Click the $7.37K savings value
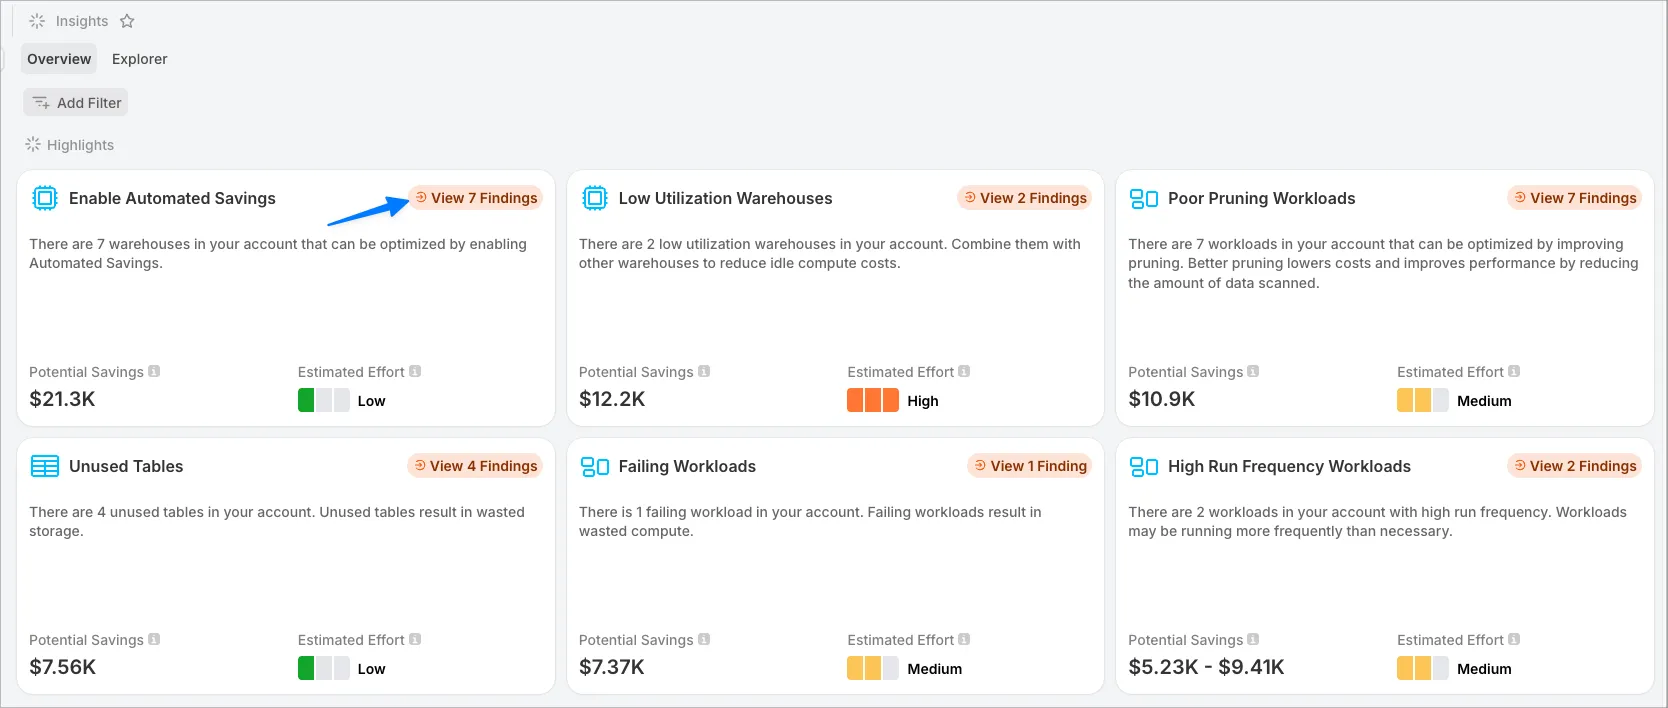Viewport: 1668px width, 708px height. (612, 667)
